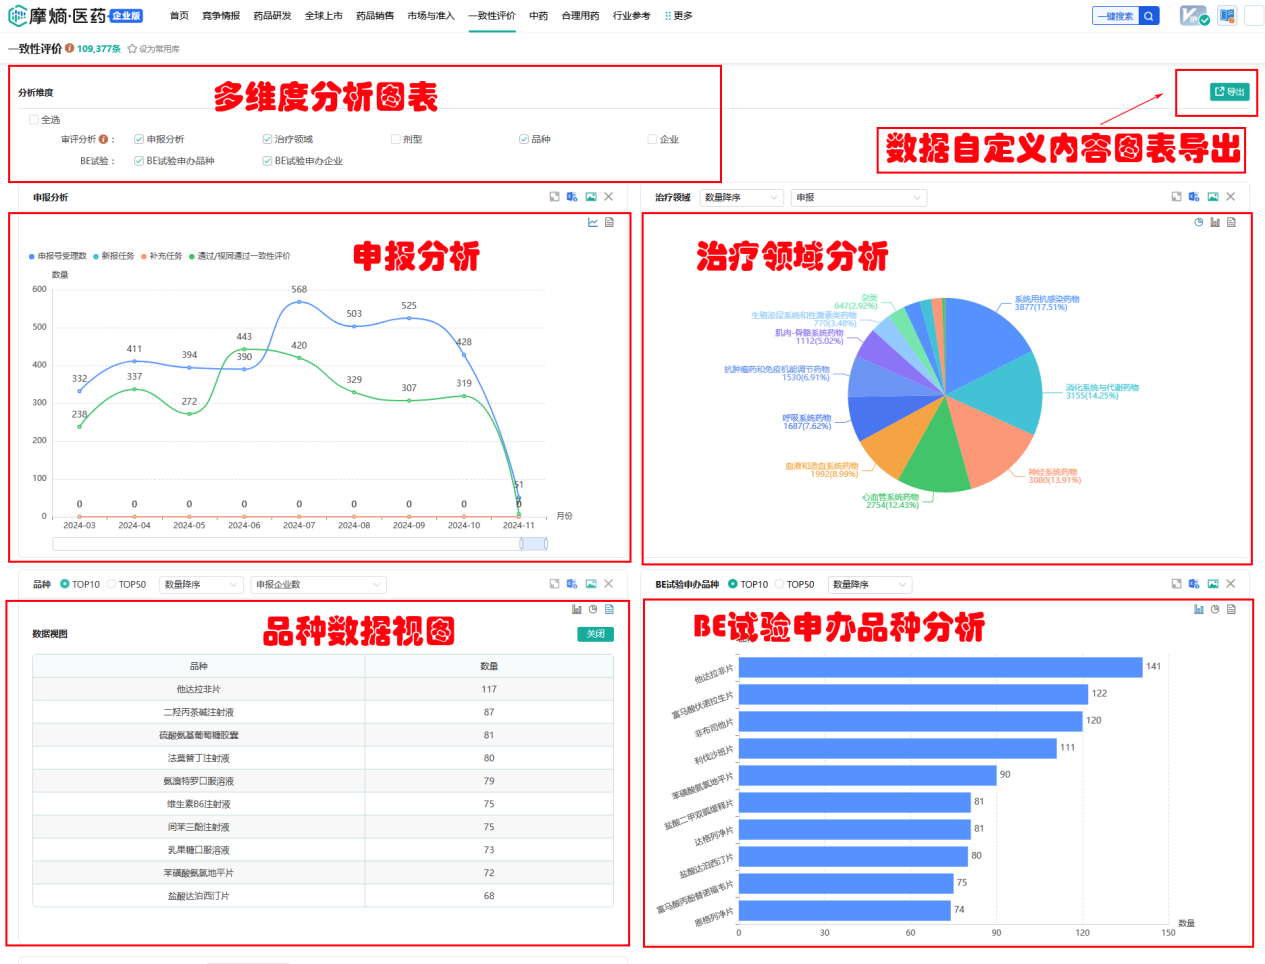This screenshot has height=964, width=1265.
Task: Expand the 申报分析 panel to fullscreen
Action: 554,197
